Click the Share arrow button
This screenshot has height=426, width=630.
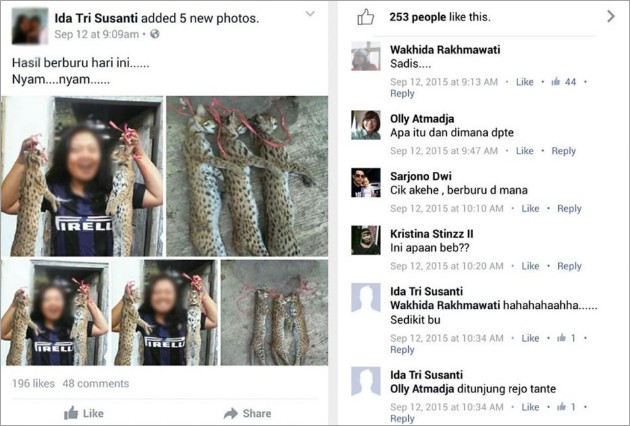(248, 413)
